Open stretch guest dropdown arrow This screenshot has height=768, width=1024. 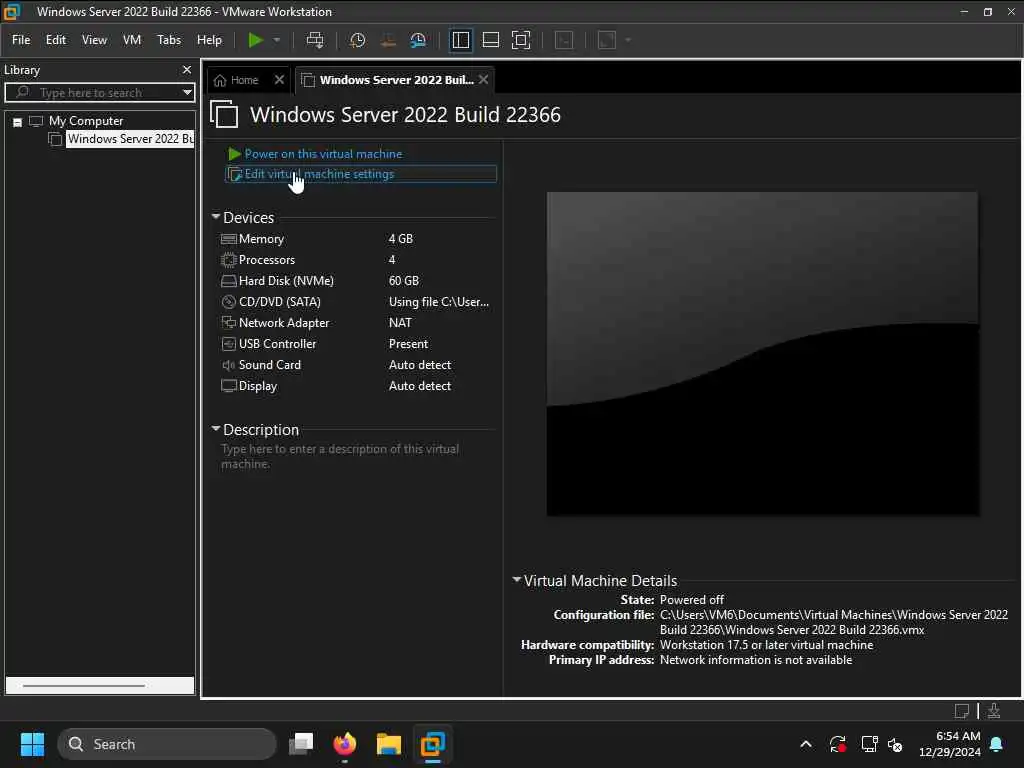pyautogui.click(x=628, y=40)
